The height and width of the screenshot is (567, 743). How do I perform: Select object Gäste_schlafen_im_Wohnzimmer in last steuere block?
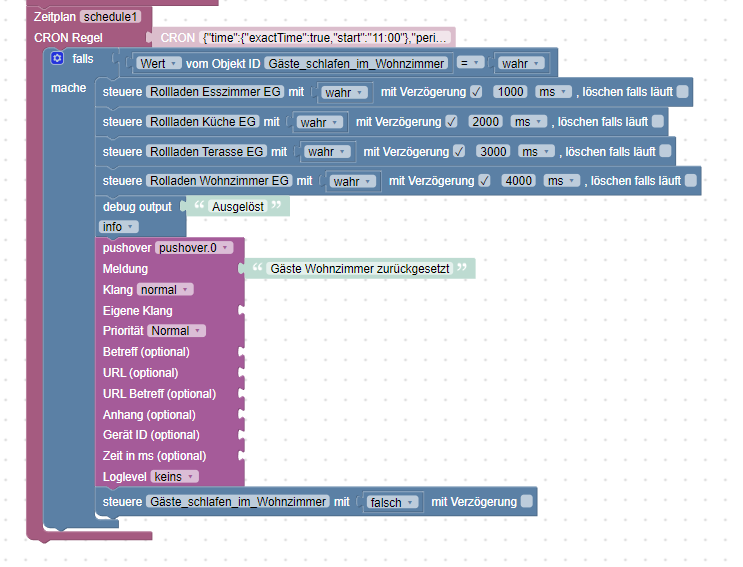[238, 502]
